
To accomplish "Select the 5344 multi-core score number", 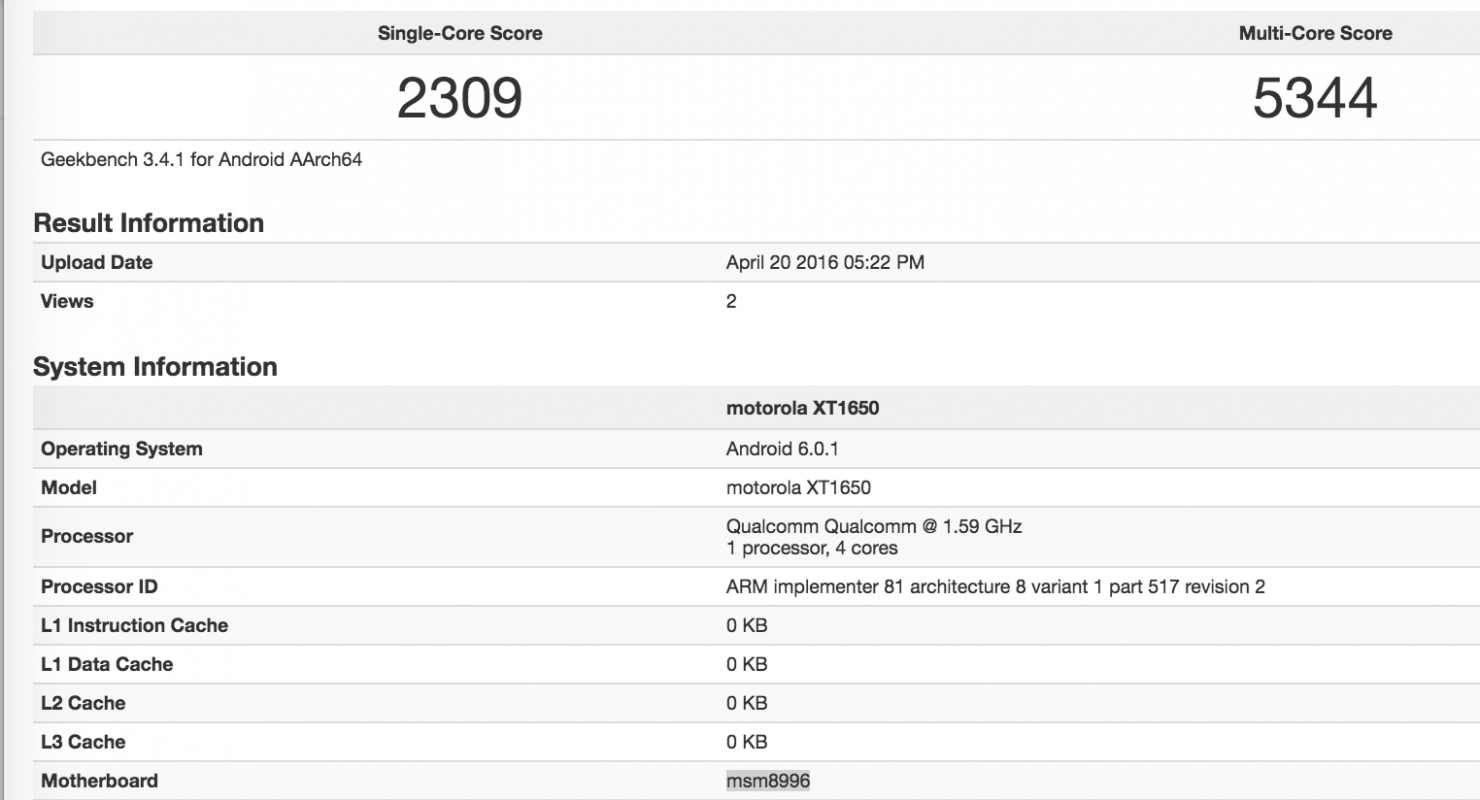I will pos(1315,98).
